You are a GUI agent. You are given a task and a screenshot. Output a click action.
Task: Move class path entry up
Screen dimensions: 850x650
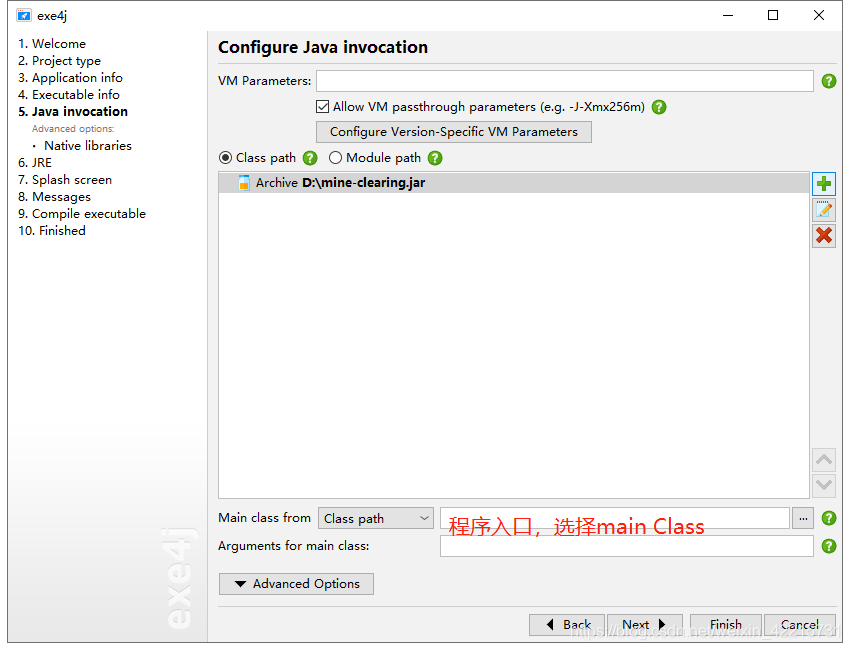pyautogui.click(x=823, y=460)
